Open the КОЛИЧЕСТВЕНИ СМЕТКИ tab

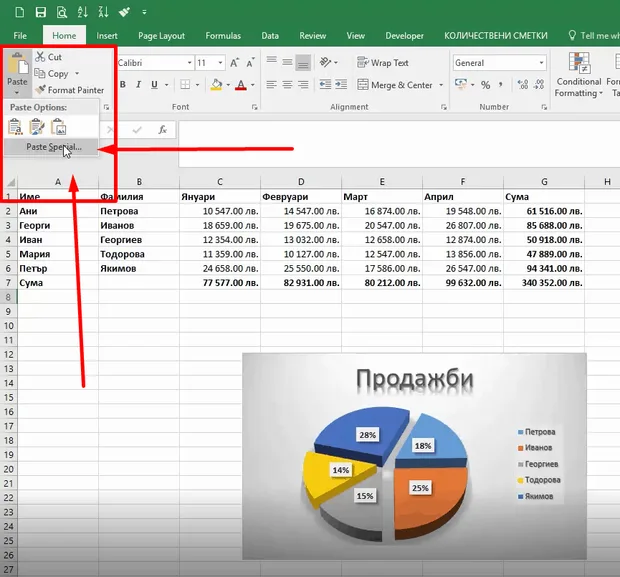[x=496, y=36]
